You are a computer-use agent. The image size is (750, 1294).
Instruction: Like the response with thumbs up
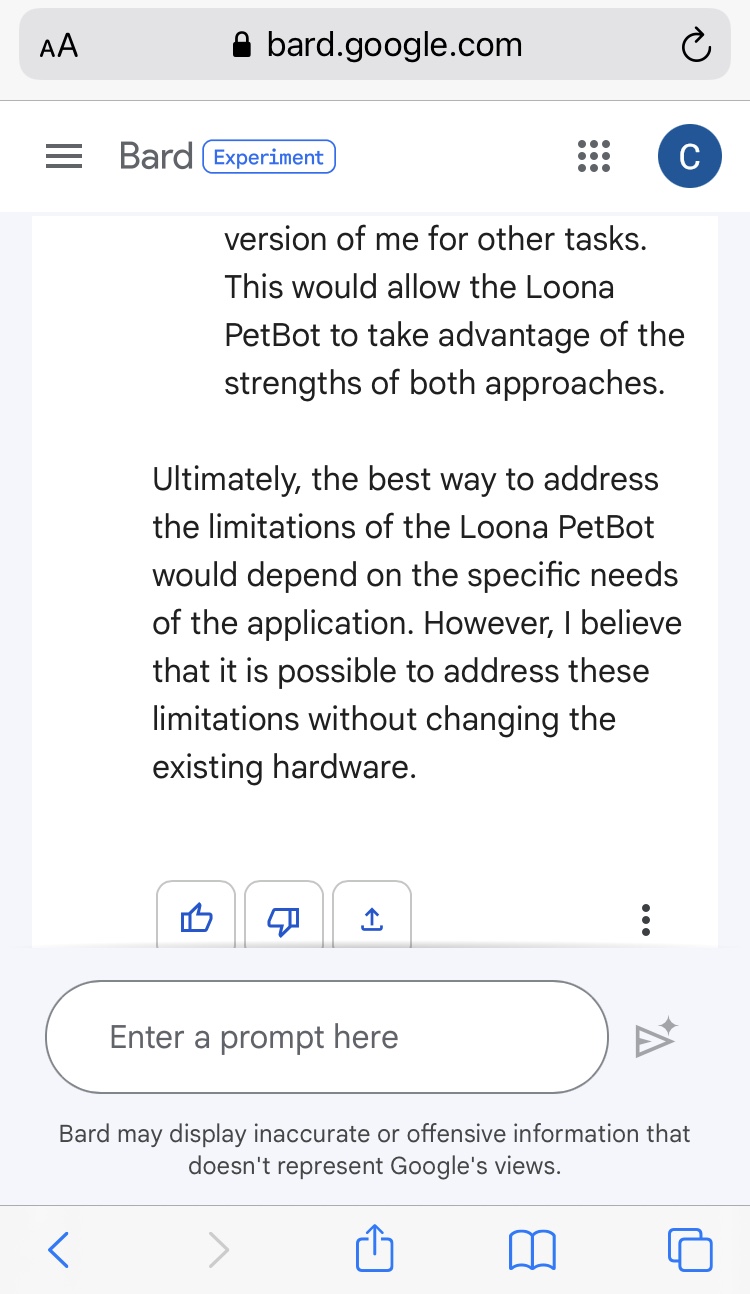pyautogui.click(x=196, y=916)
